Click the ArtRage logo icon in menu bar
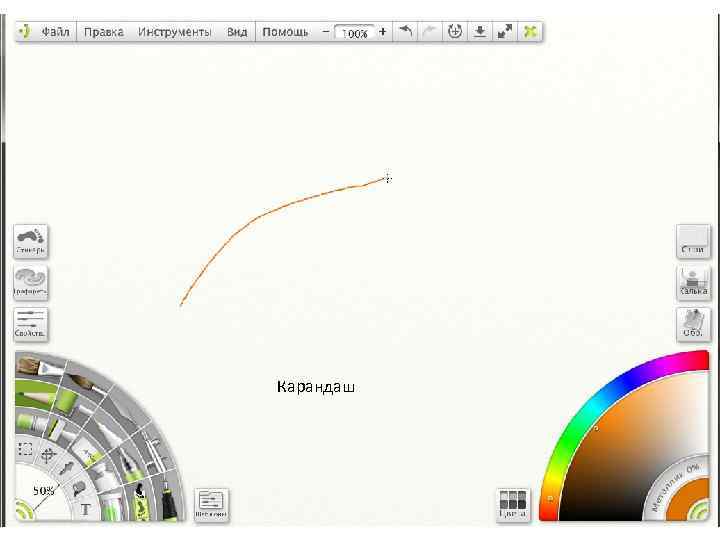The width and height of the screenshot is (720, 540). point(24,32)
